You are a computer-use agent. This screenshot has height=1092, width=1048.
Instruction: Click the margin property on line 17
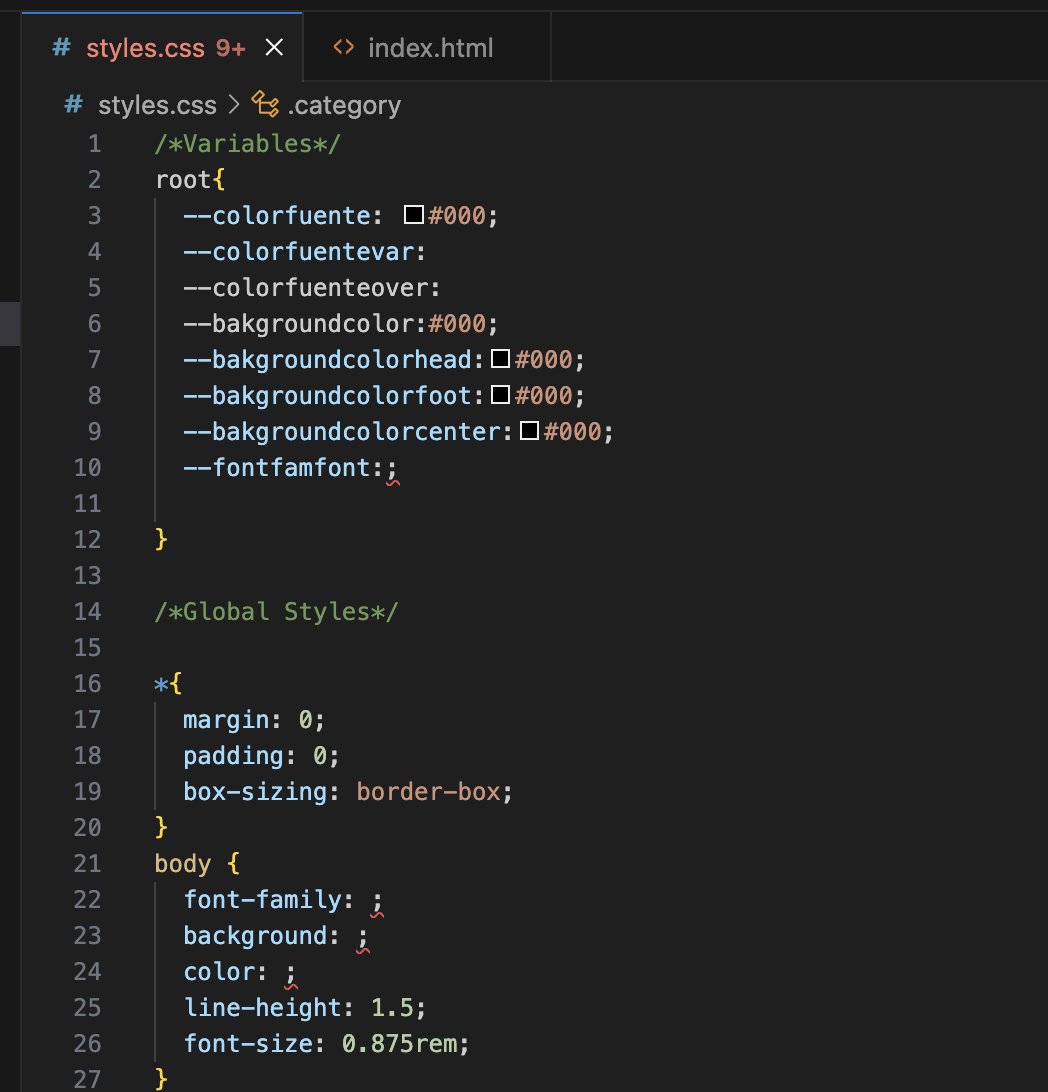(x=226, y=719)
